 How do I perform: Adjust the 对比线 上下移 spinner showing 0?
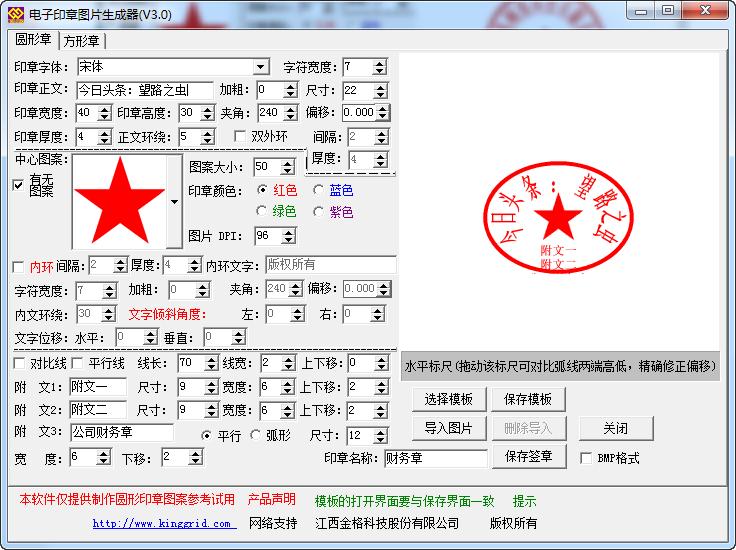pos(381,363)
